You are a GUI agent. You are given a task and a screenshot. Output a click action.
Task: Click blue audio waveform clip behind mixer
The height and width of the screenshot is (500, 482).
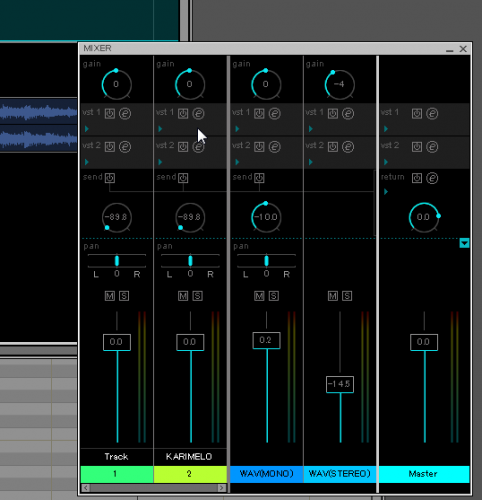pyautogui.click(x=38, y=125)
